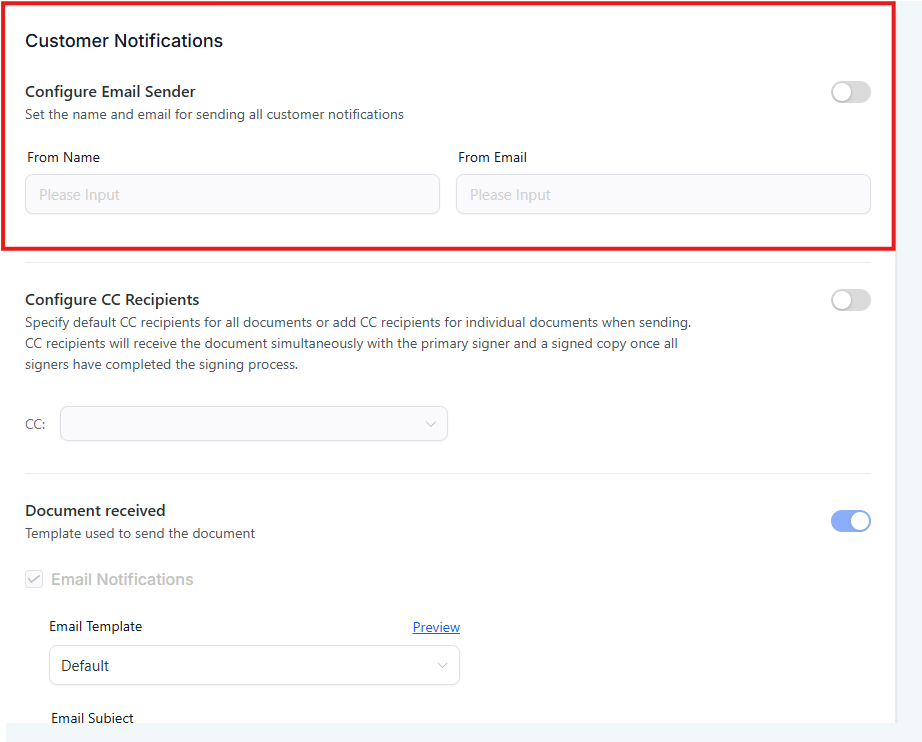The image size is (922, 742).
Task: Click the Email Template dropdown chevron icon
Action: 443,665
